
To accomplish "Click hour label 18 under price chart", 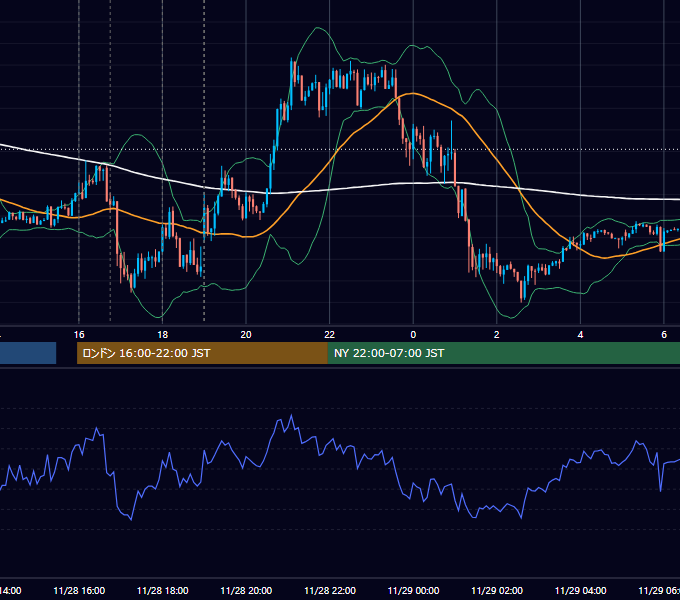I will click(x=163, y=335).
